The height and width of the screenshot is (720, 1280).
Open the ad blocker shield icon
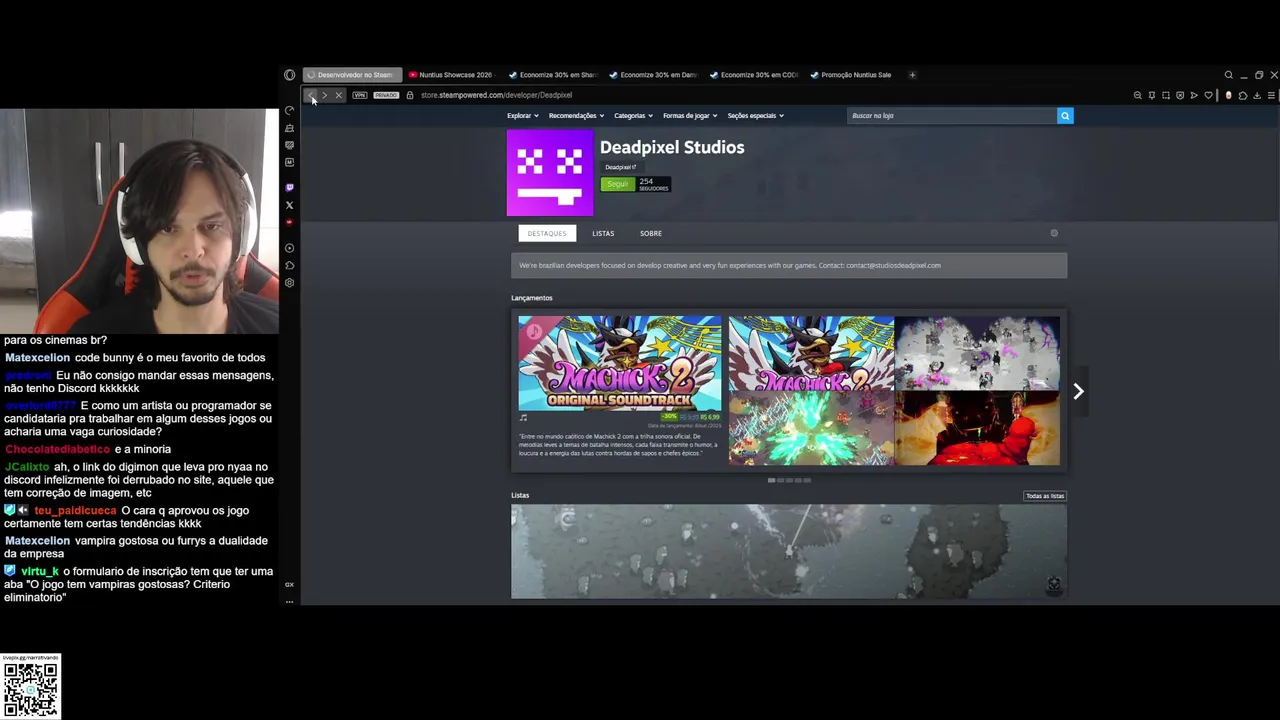[1180, 95]
